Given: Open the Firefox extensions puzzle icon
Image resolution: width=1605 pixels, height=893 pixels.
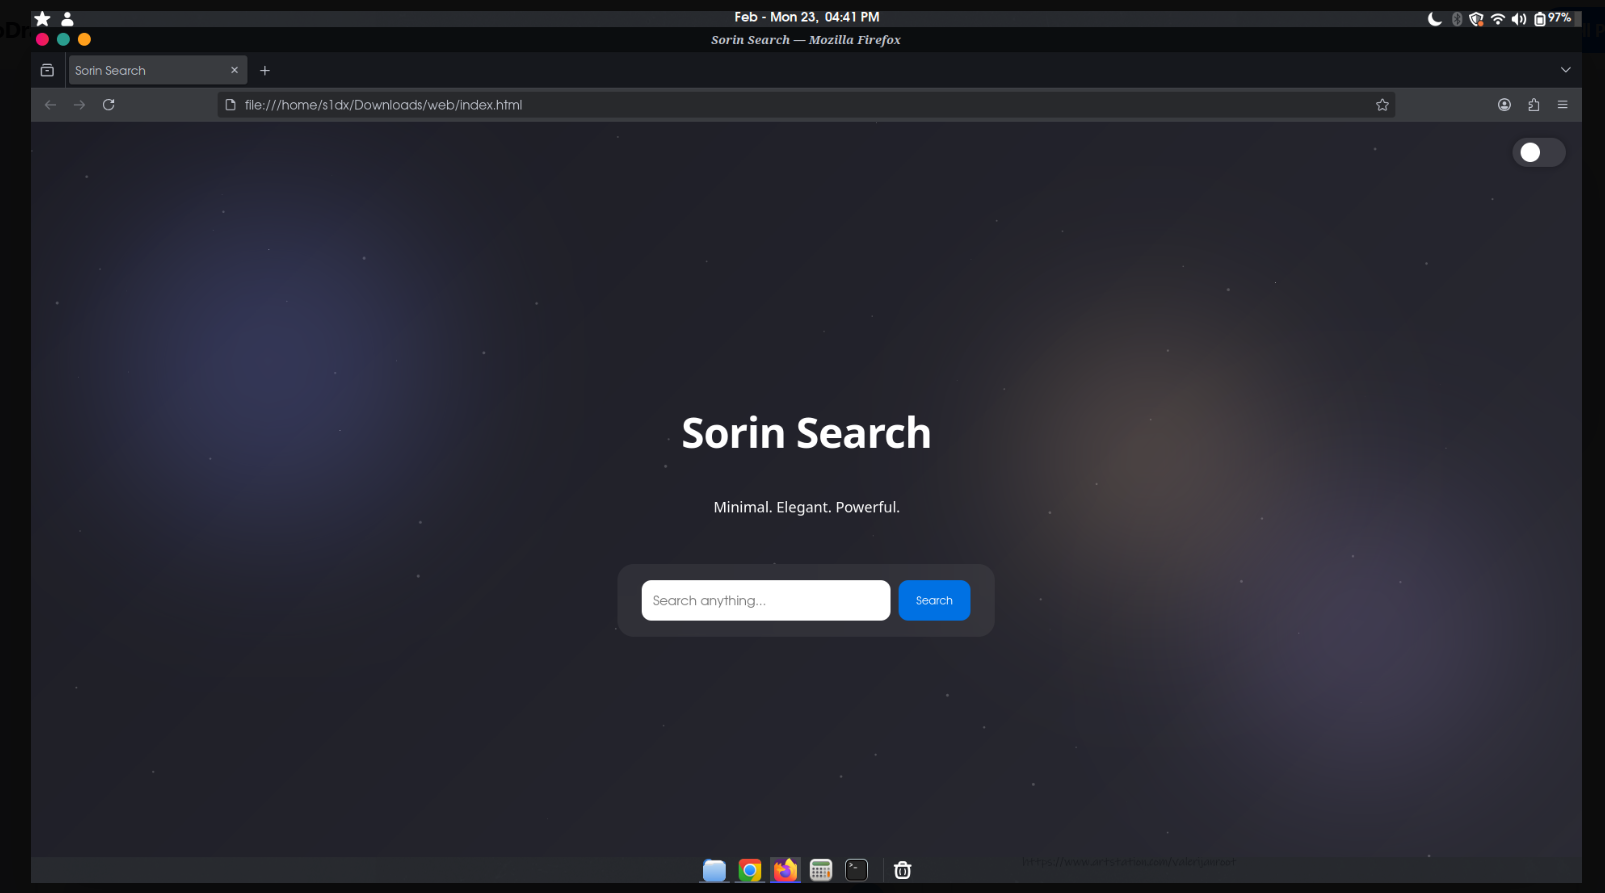Looking at the screenshot, I should click(1533, 105).
